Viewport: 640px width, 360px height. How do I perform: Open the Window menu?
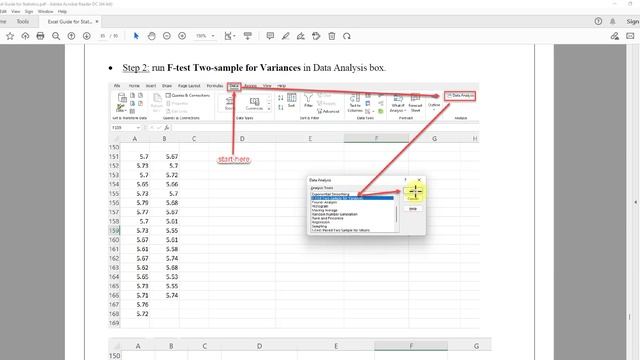click(45, 11)
